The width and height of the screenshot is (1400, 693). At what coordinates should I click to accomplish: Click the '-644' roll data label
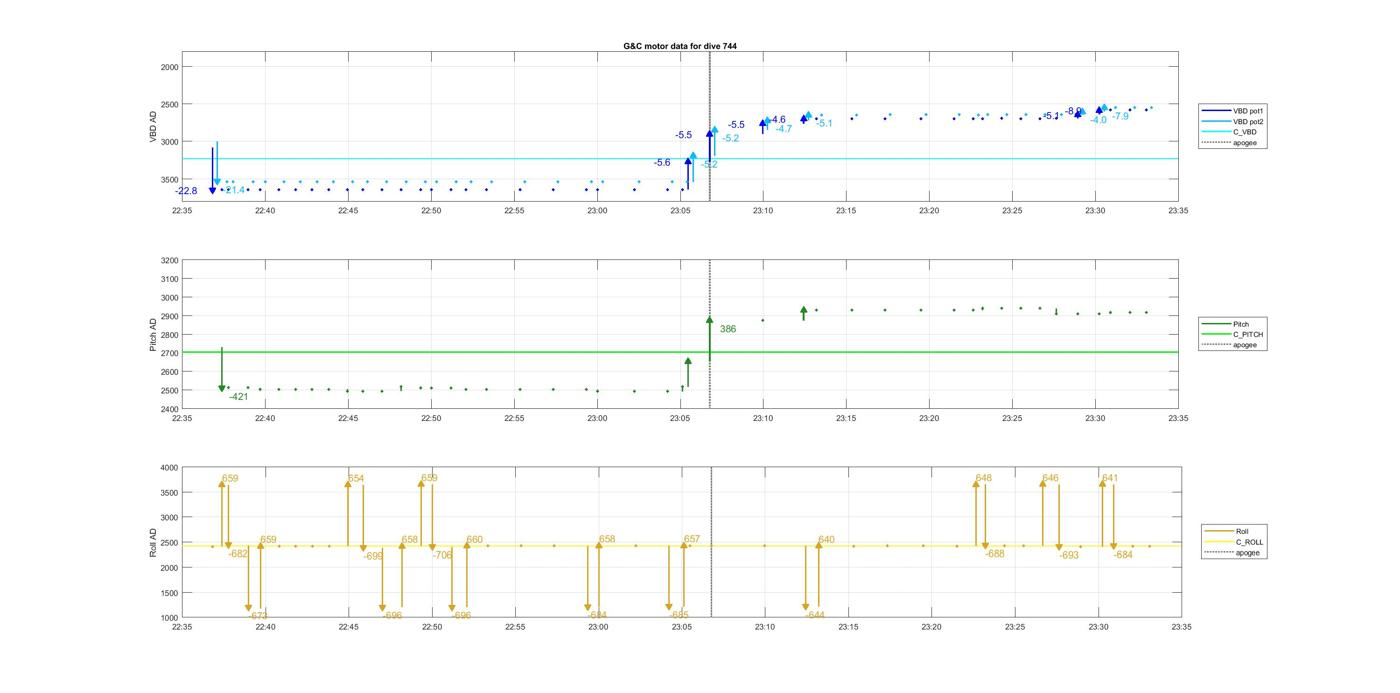[815, 616]
